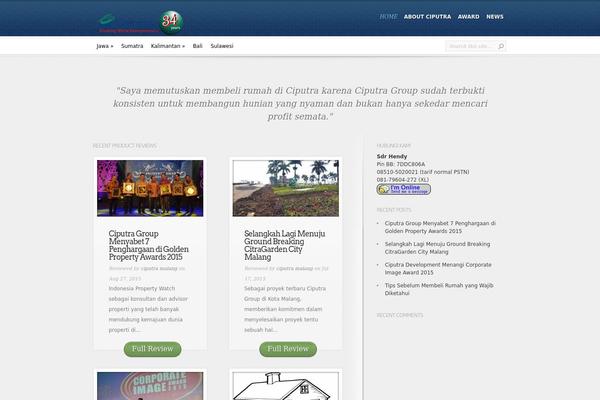Viewport: 600px width, 400px height.
Task: Open the Corporate Image 2015 thumbnail
Action: click(150, 386)
